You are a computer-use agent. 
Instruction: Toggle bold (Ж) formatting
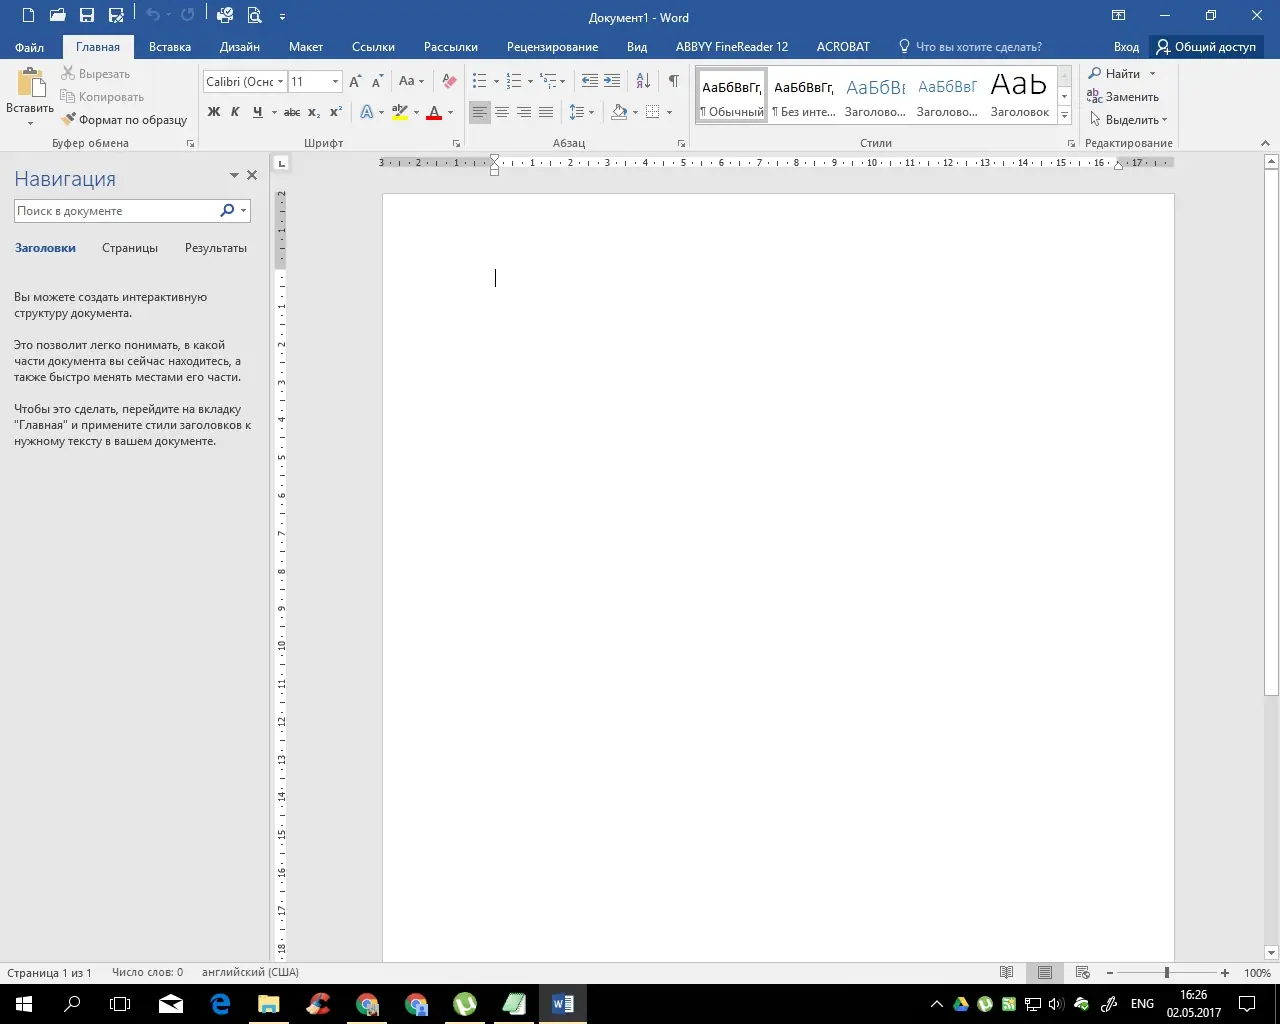point(213,112)
